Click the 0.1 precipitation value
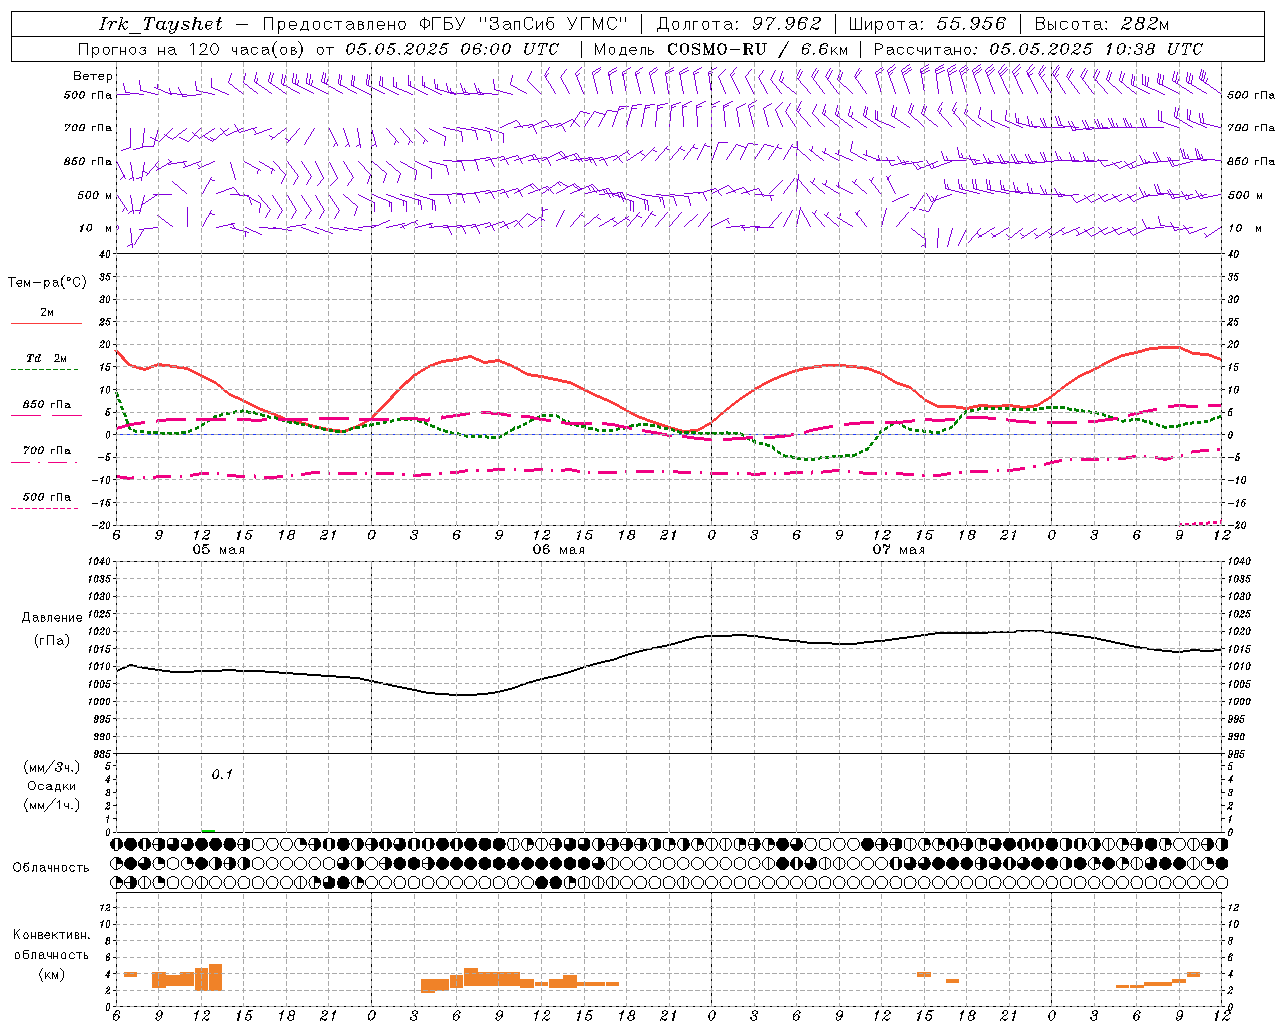Screen dimensions: 1280x1024 click(x=222, y=774)
